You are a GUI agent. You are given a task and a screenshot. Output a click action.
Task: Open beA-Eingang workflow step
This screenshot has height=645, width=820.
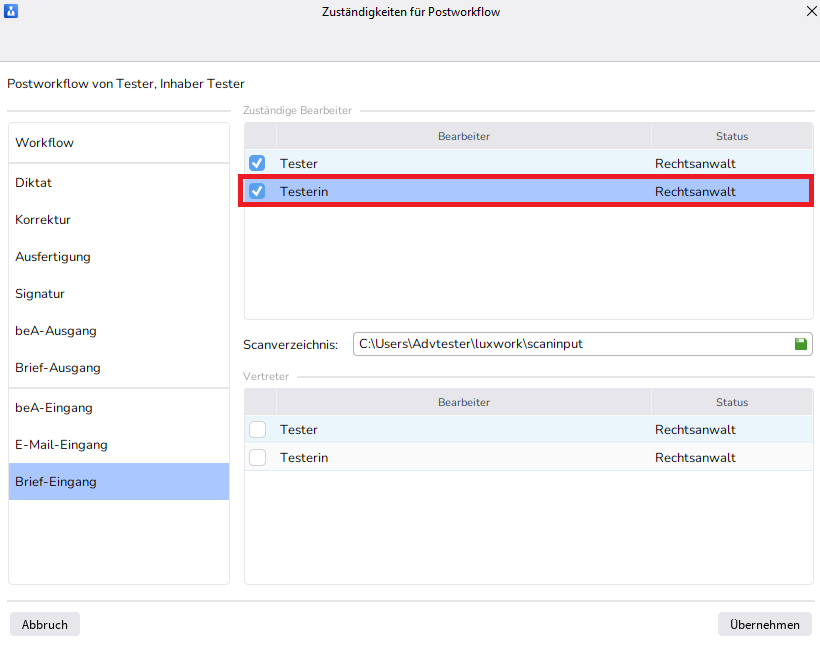click(x=54, y=408)
